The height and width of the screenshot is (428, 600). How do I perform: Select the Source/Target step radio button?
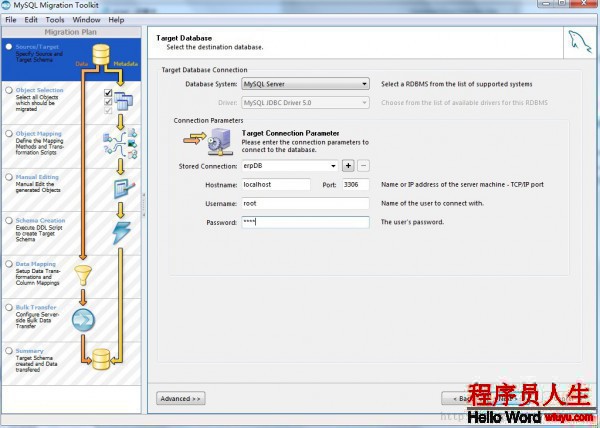[x=9, y=47]
